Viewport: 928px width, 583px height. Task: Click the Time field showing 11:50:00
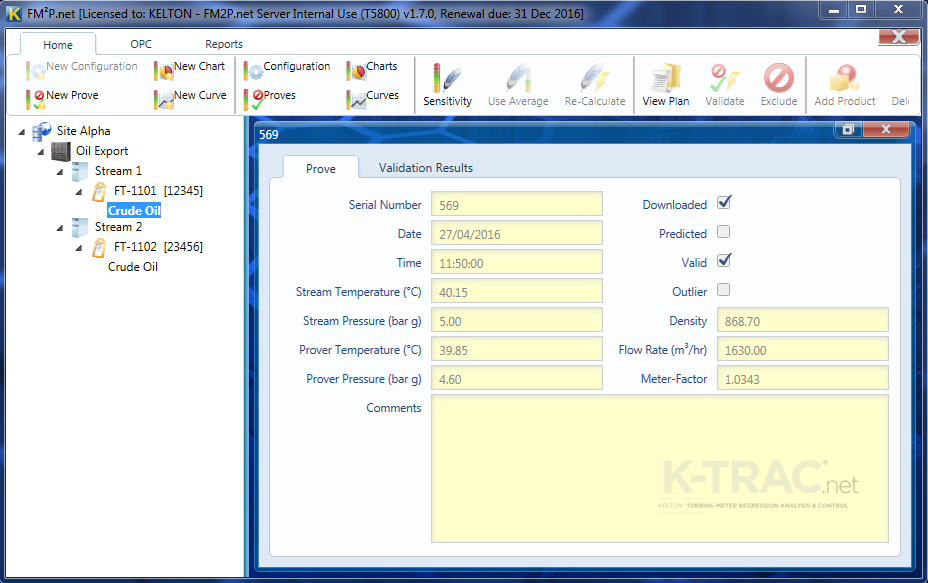point(517,263)
